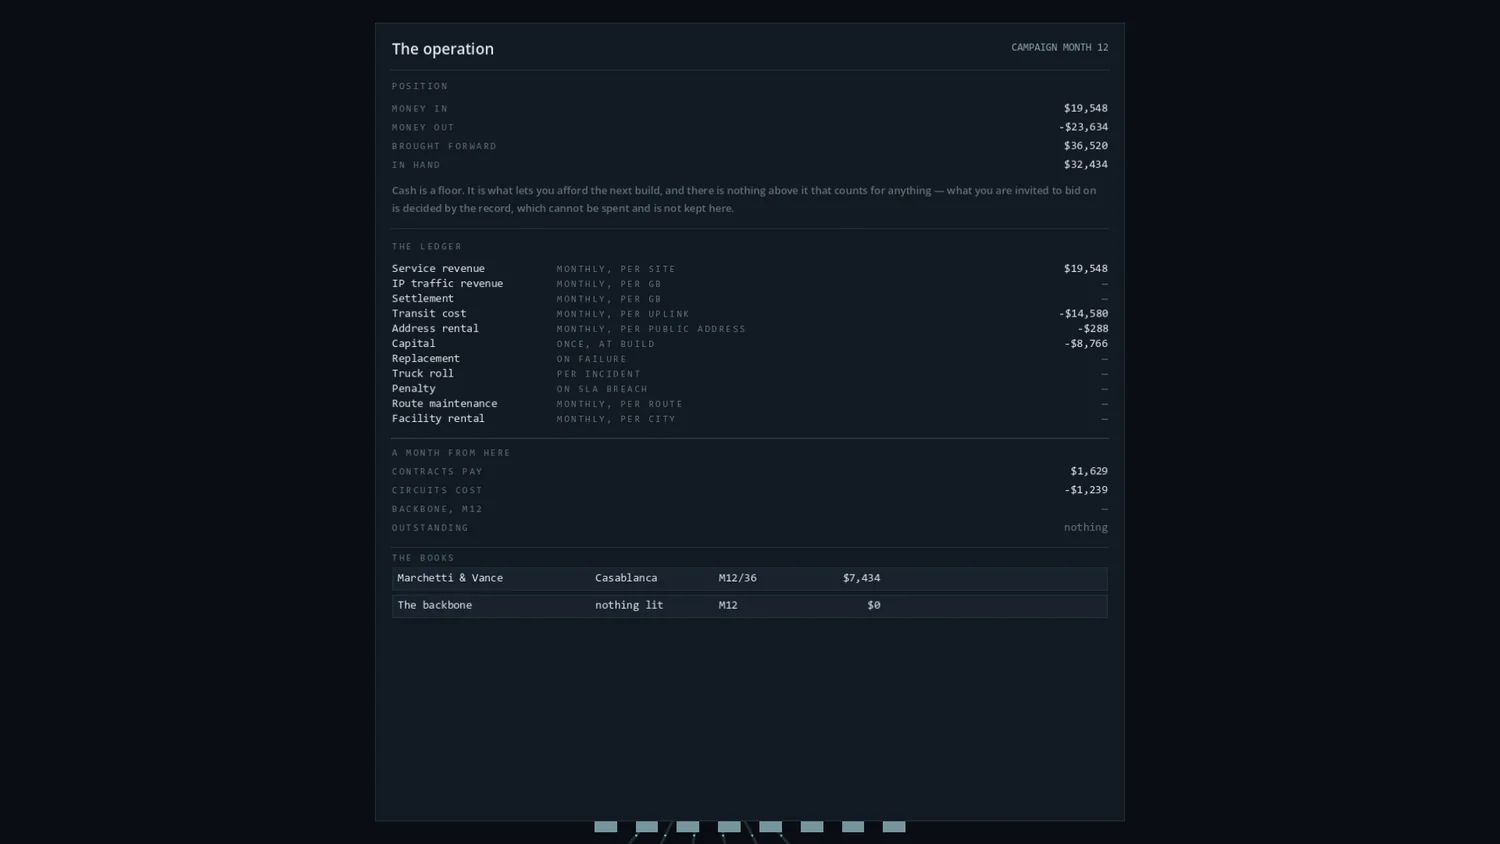Viewport: 1500px width, 844px height.
Task: Click the 'Once, at build' description
Action: click(x=606, y=344)
